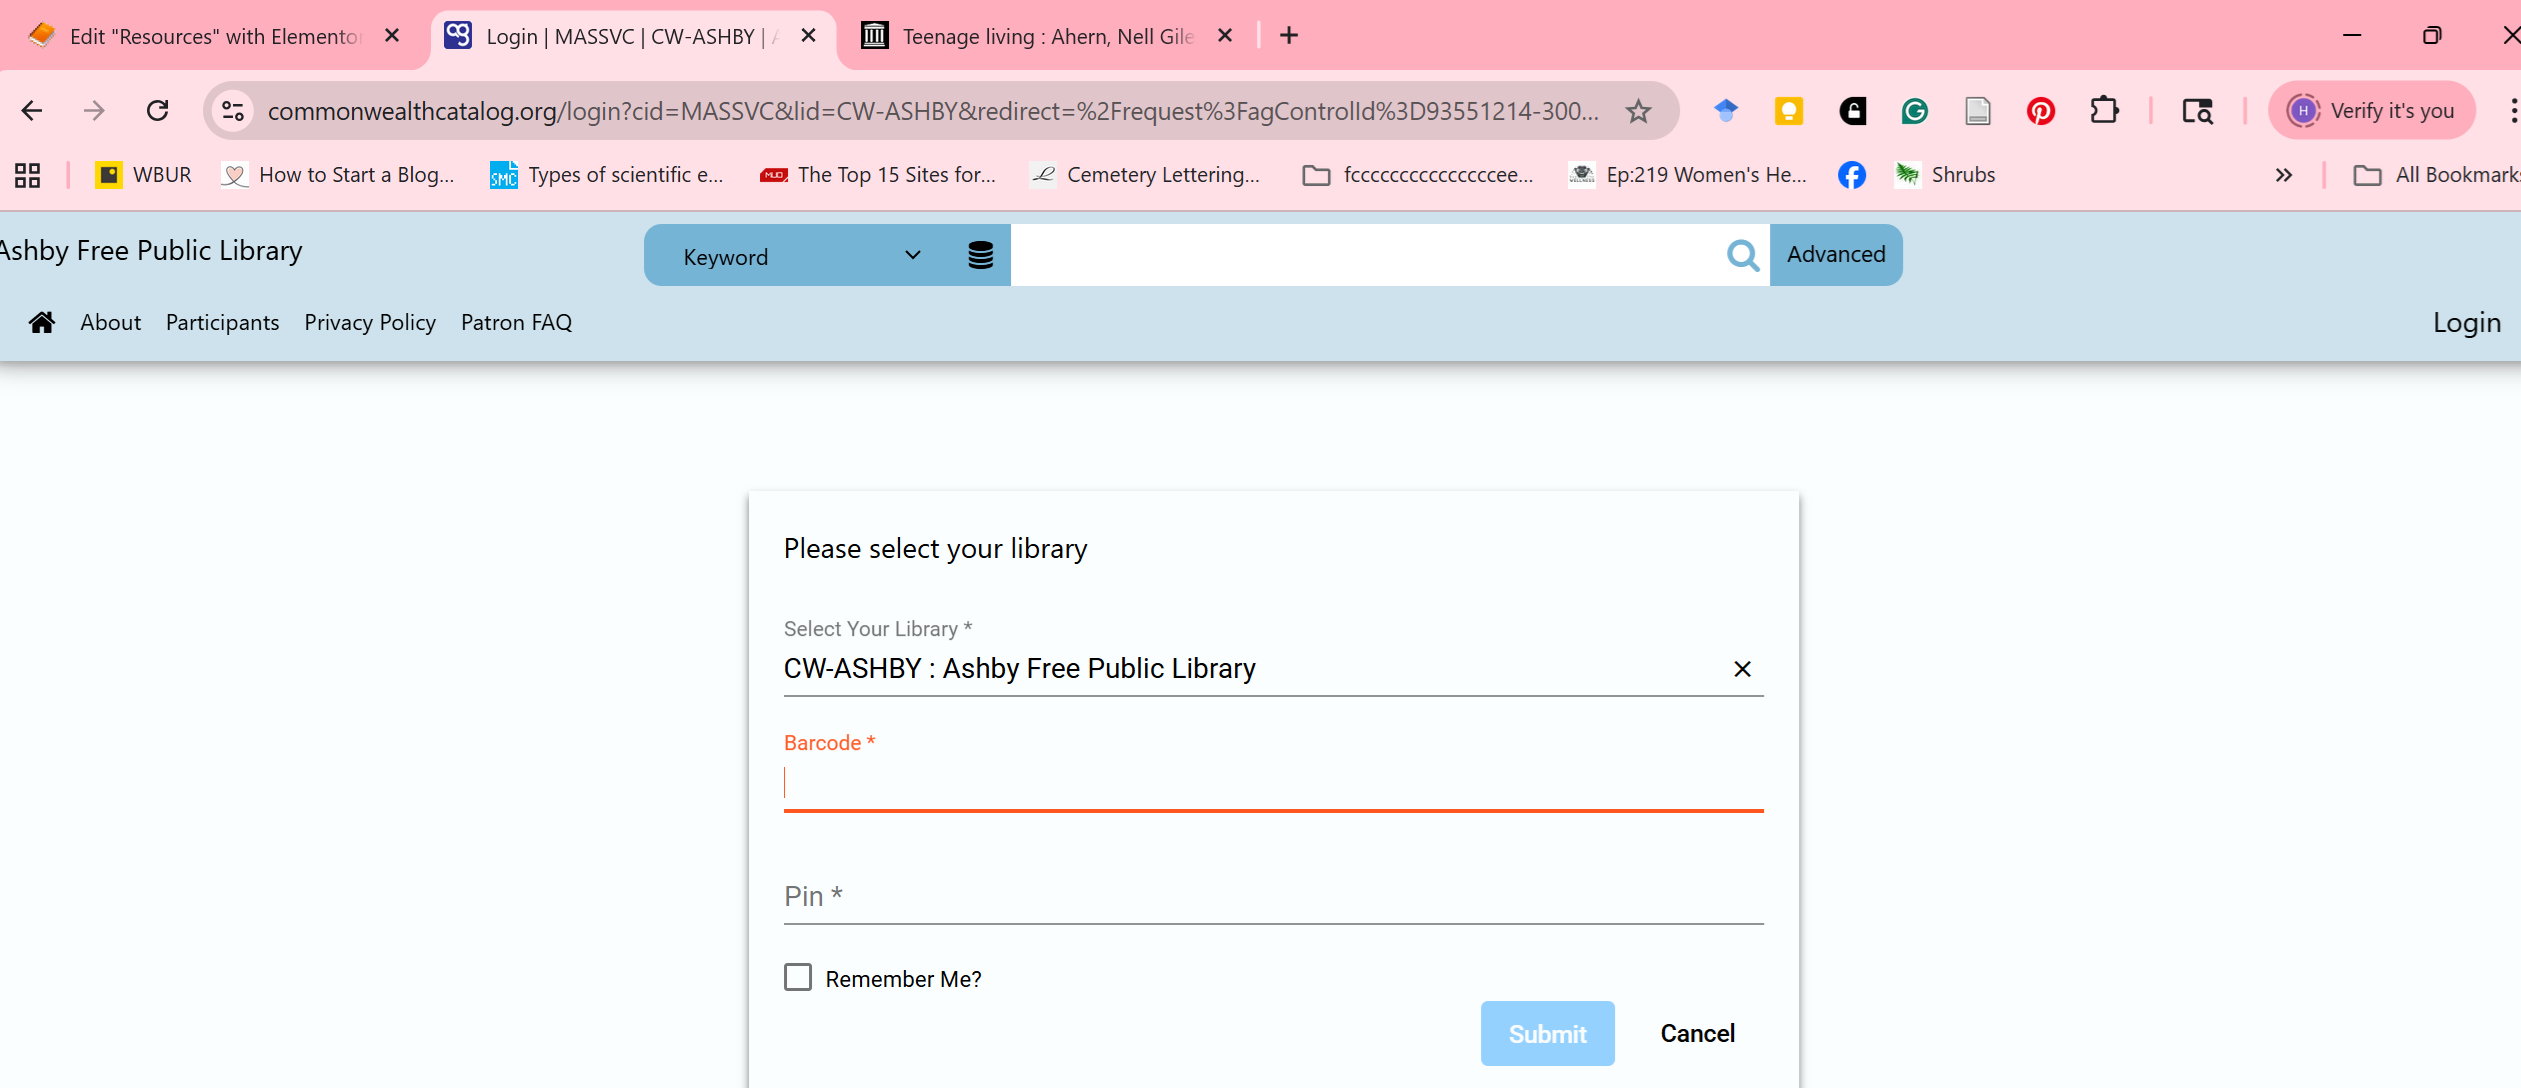Open the Extensions puzzle icon
2521x1088 pixels.
pos(2104,111)
